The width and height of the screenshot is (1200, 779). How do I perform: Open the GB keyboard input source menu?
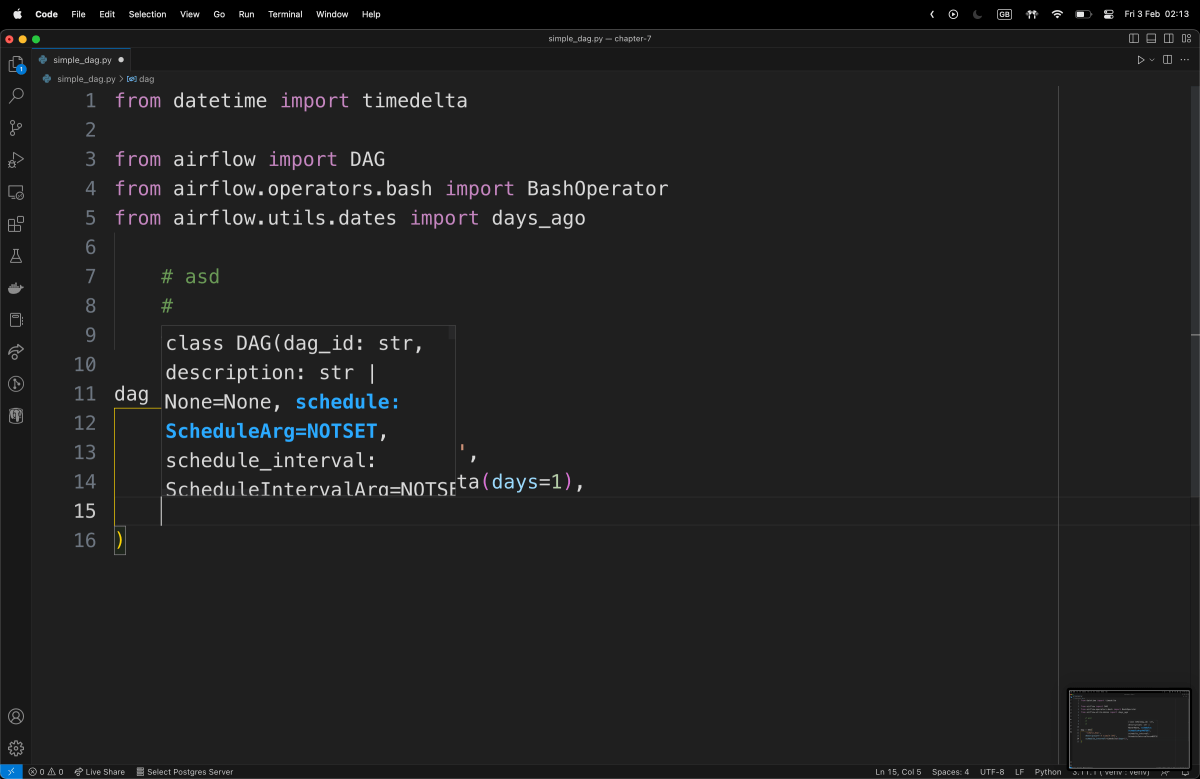pyautogui.click(x=1004, y=14)
